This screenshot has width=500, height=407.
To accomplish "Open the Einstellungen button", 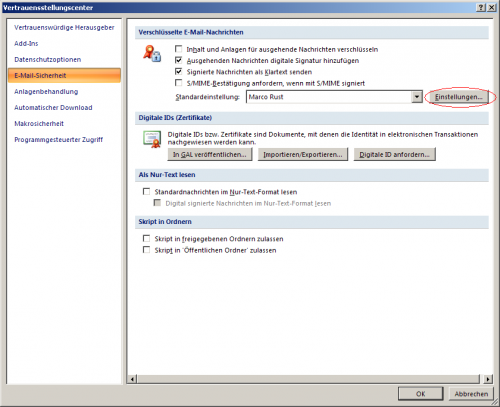I will 458,97.
